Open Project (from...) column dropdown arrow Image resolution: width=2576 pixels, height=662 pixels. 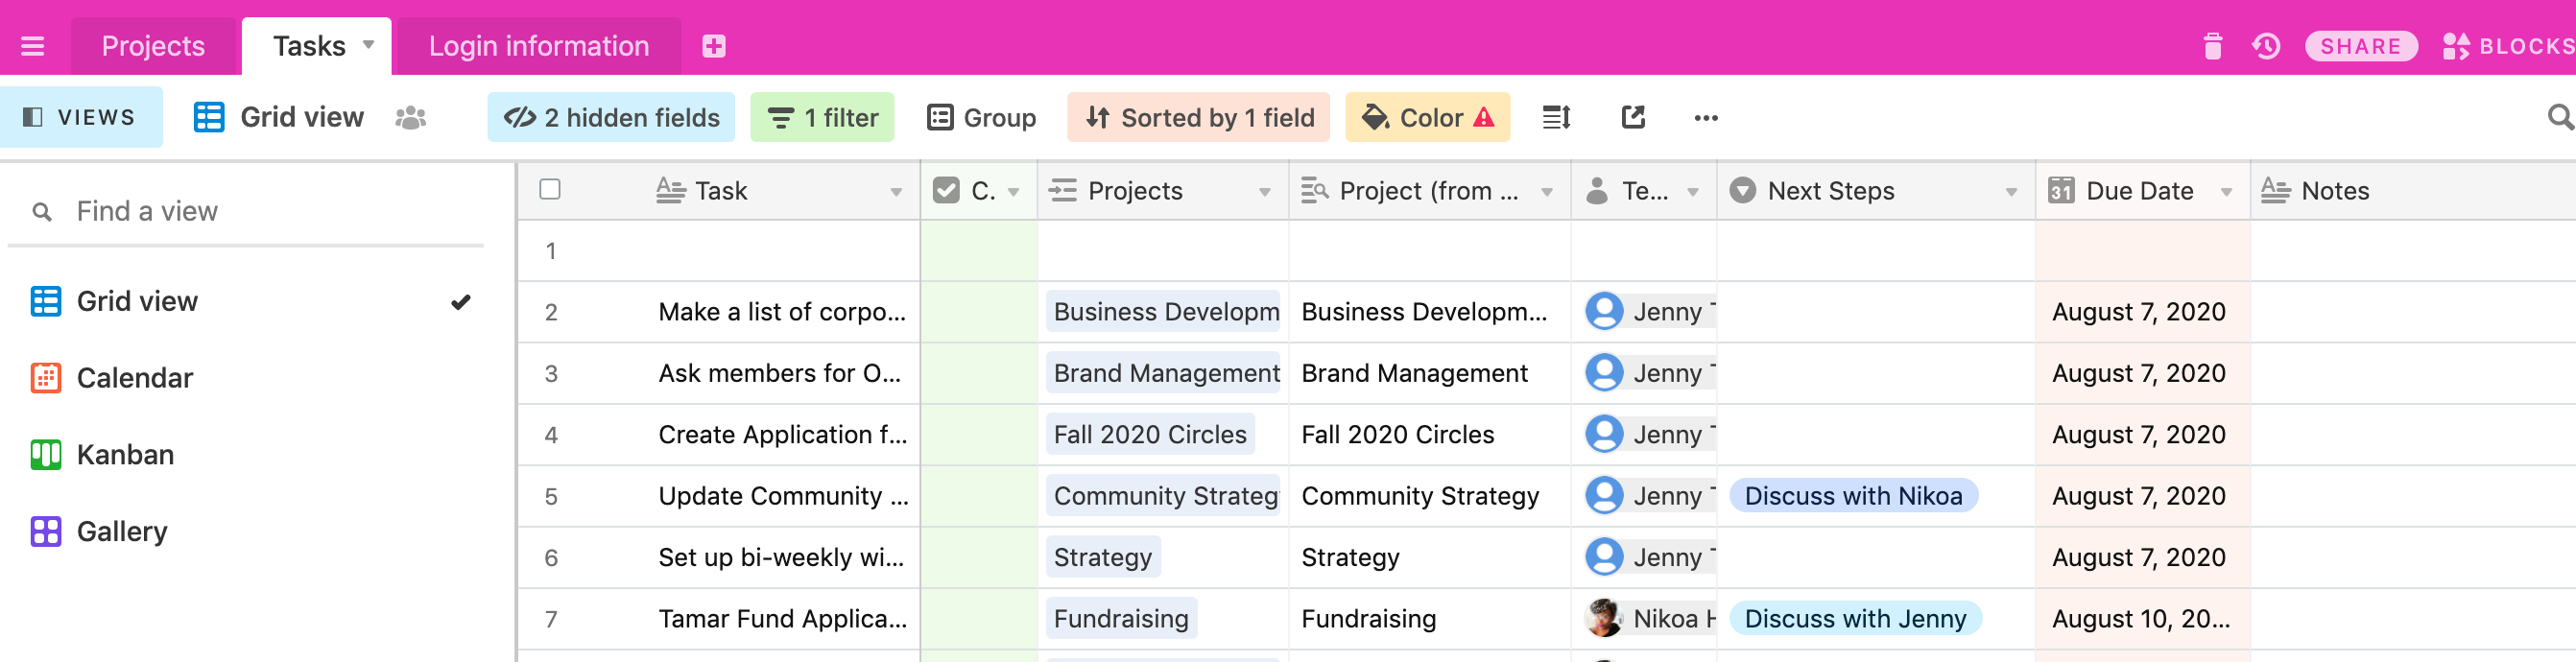(x=1547, y=192)
